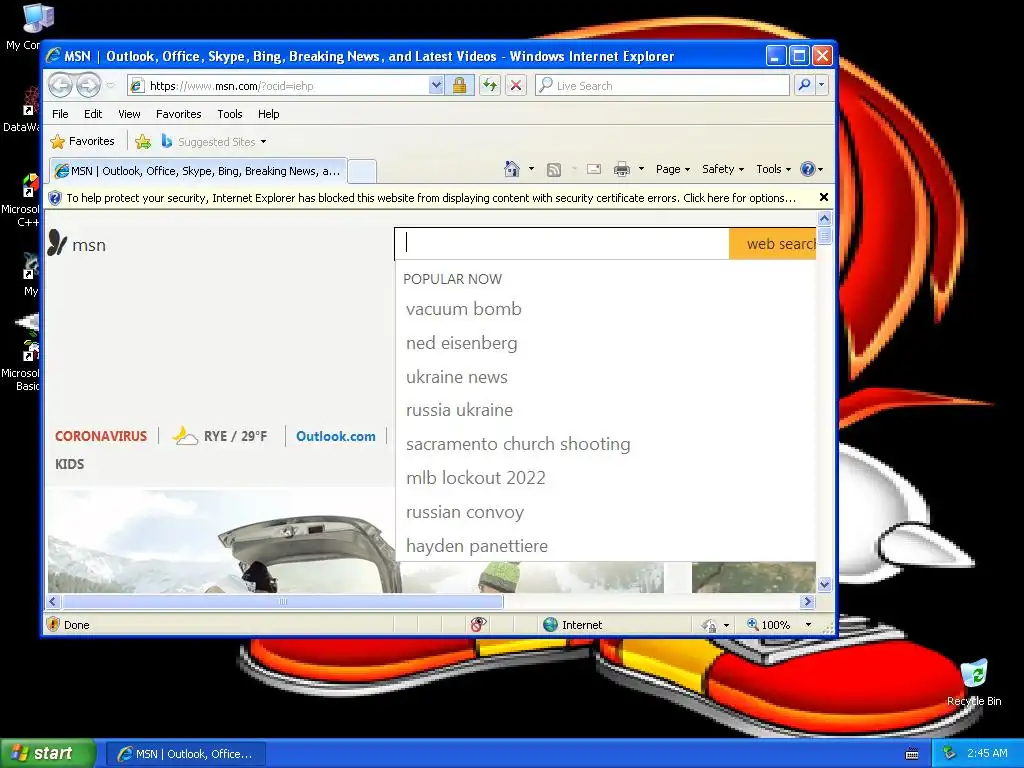The width and height of the screenshot is (1024, 768).
Task: Select 'russian convoy' suggestion
Action: [464, 512]
